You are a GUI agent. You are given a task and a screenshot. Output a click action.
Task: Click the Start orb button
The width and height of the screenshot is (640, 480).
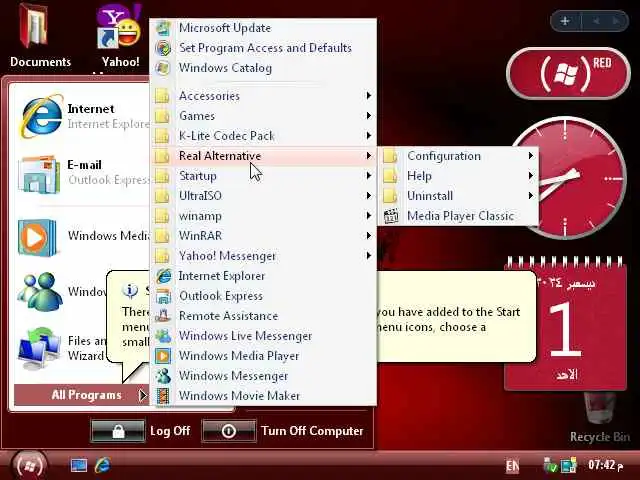coord(29,466)
